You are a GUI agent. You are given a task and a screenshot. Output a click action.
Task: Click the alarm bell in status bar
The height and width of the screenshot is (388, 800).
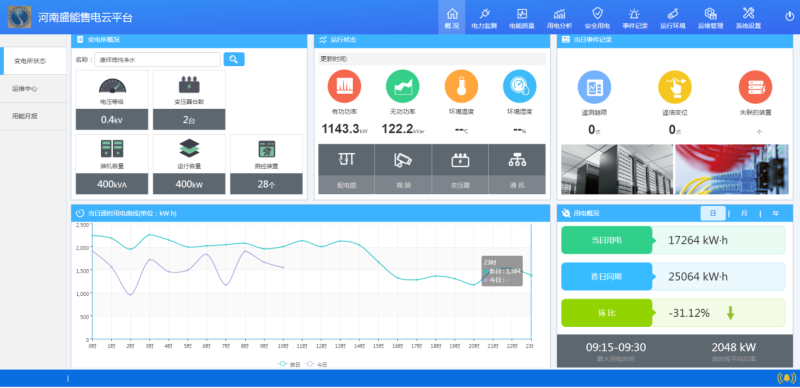tap(786, 378)
